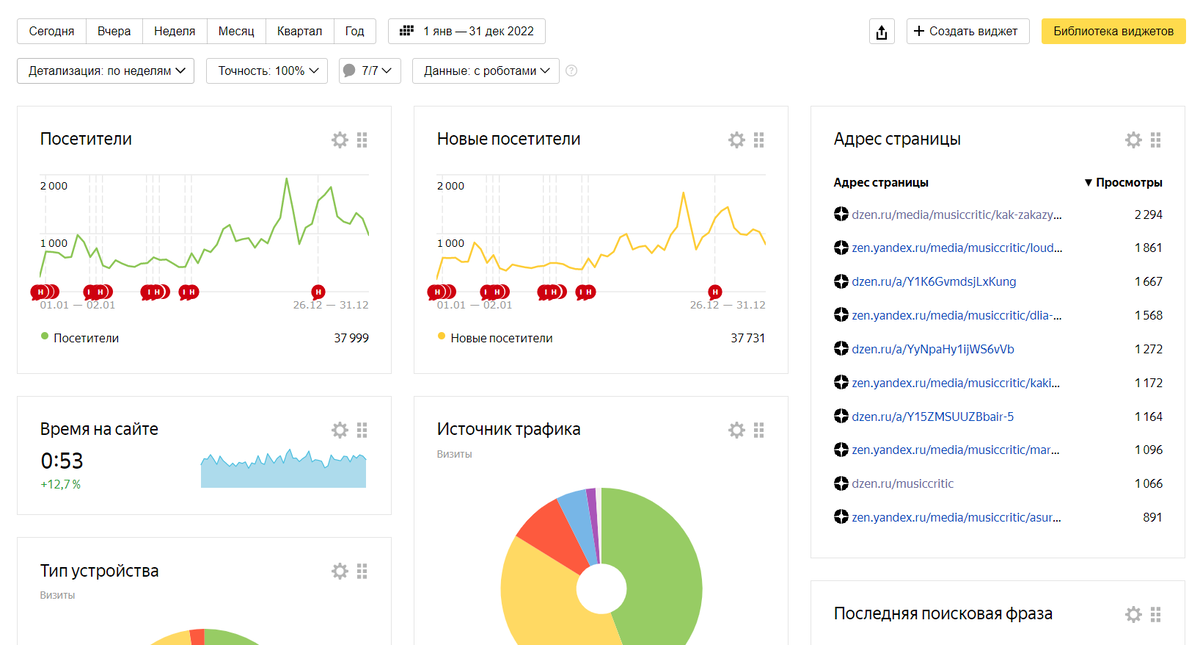Image resolution: width=1200 pixels, height=645 pixels.
Task: Open zen.yandex.ru/media/musiccritic/mar link
Action: point(957,450)
